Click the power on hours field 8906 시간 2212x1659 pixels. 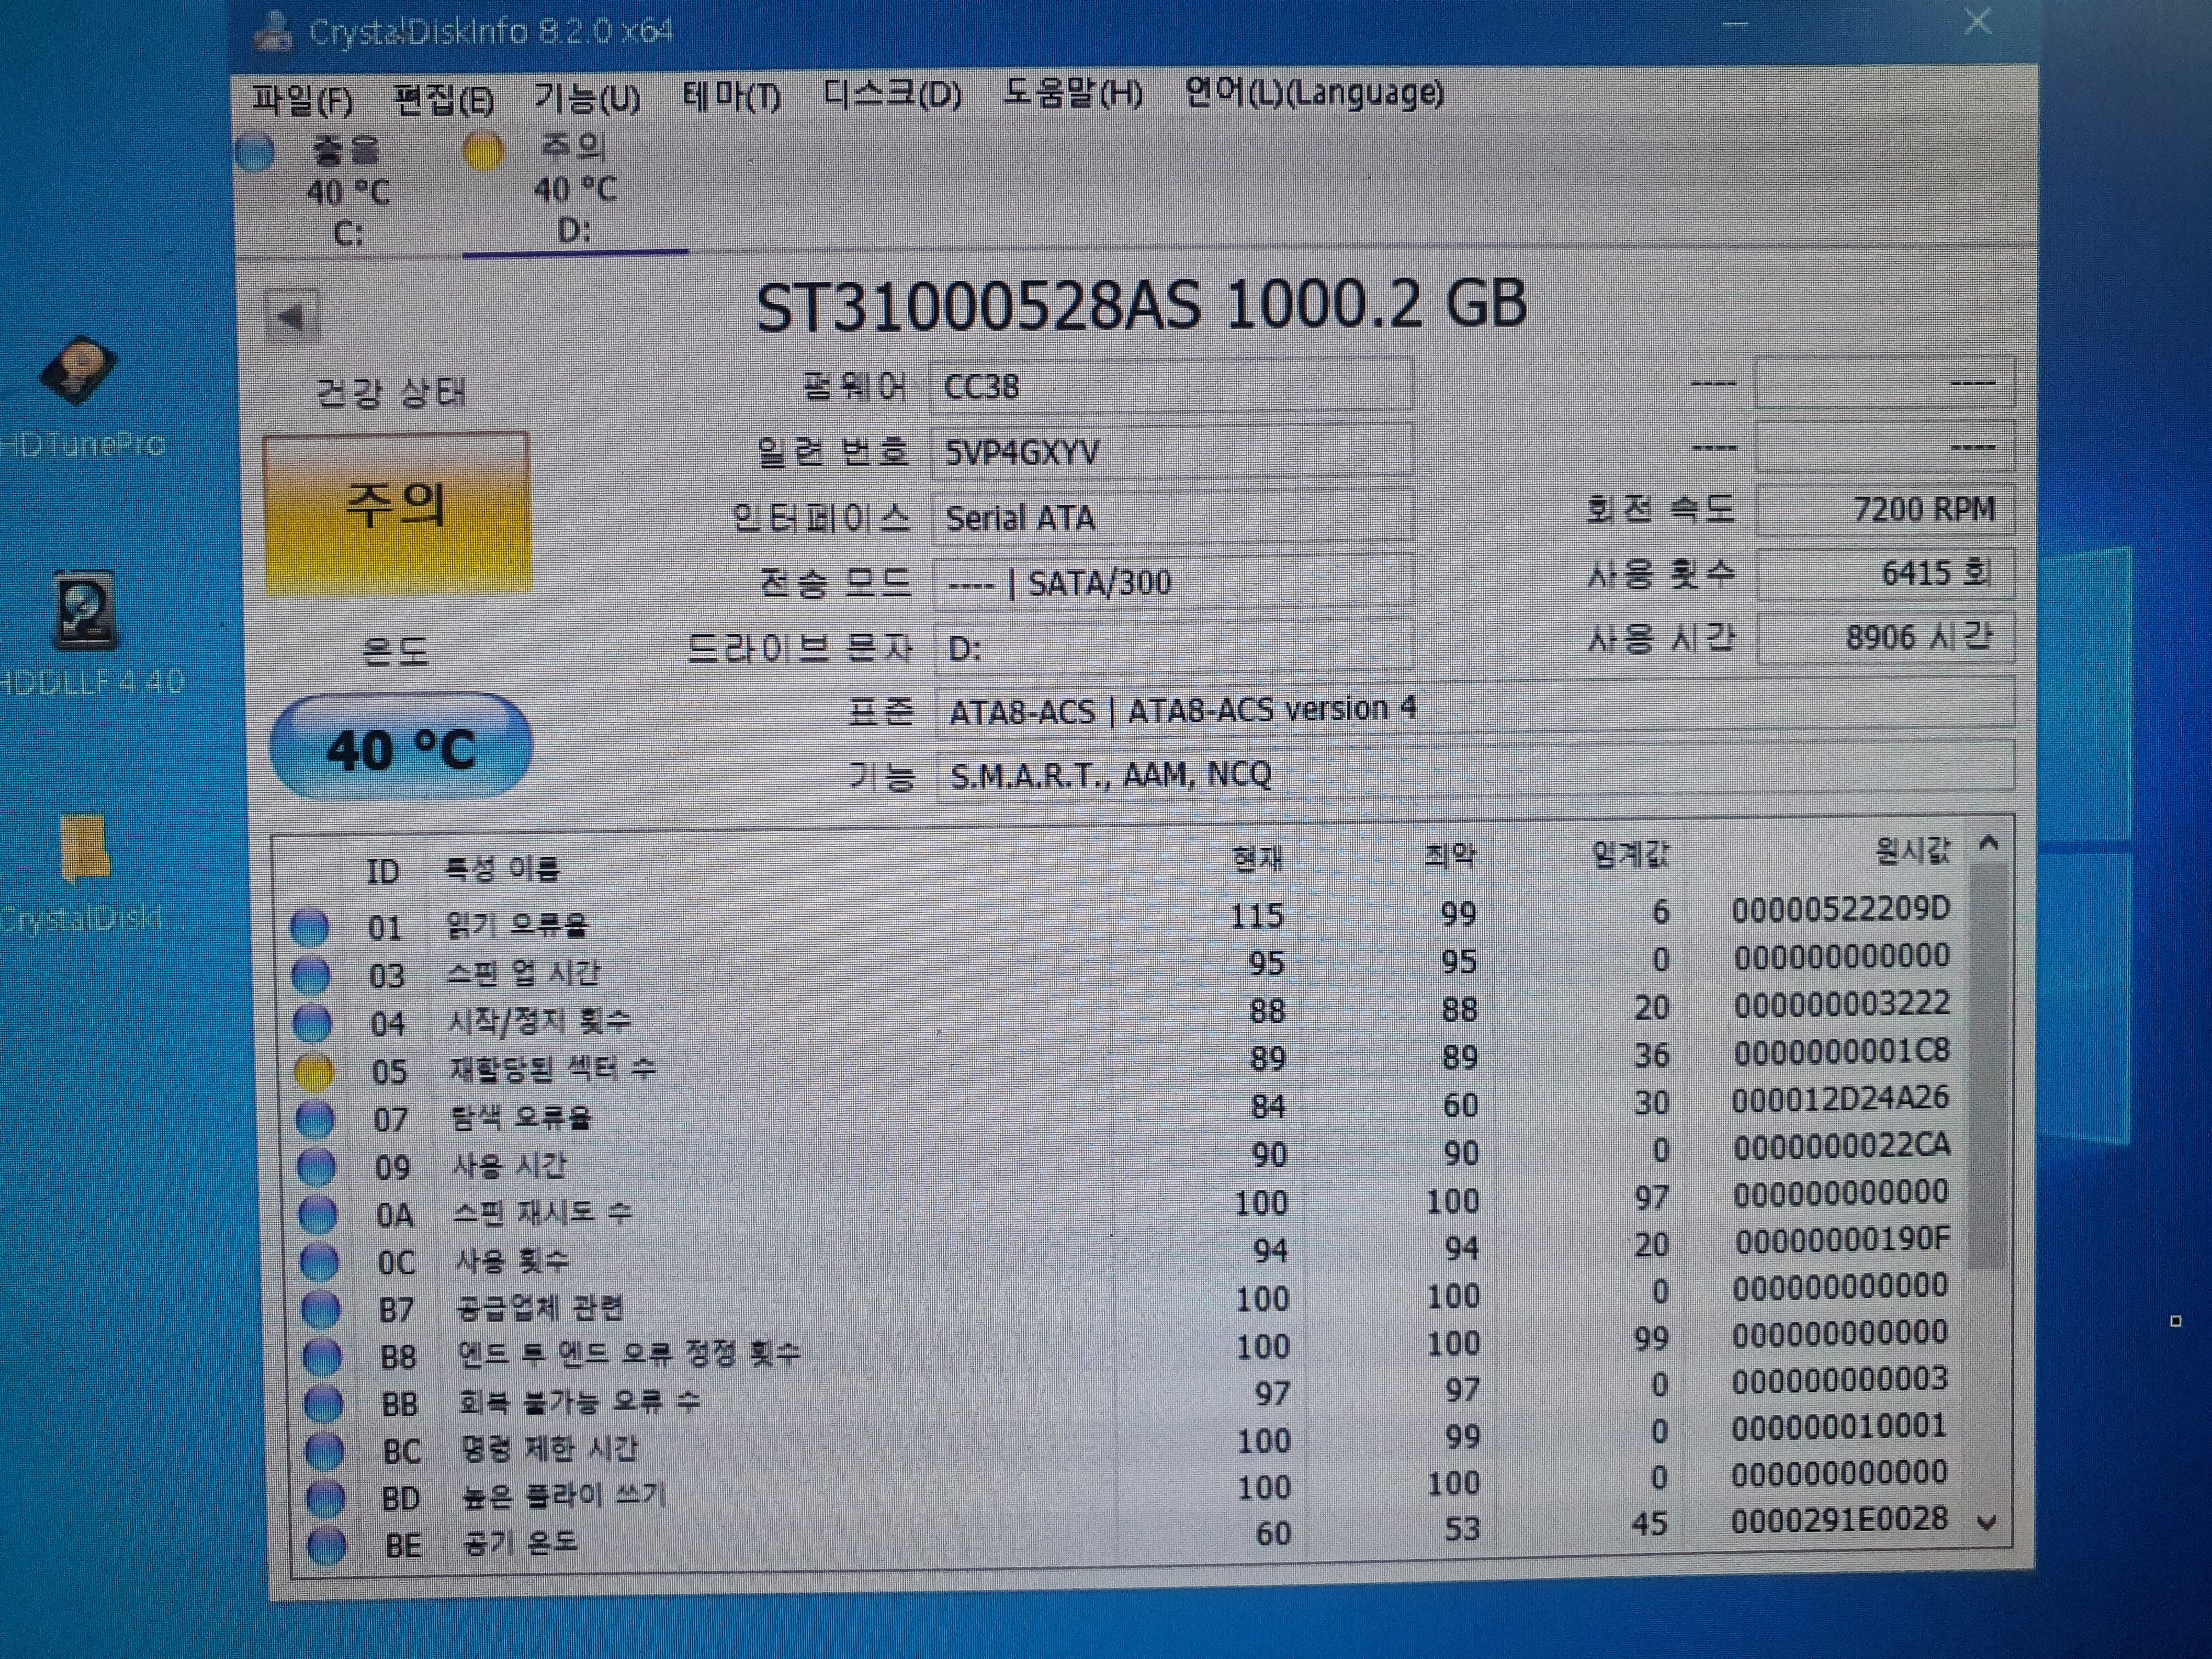(1885, 637)
